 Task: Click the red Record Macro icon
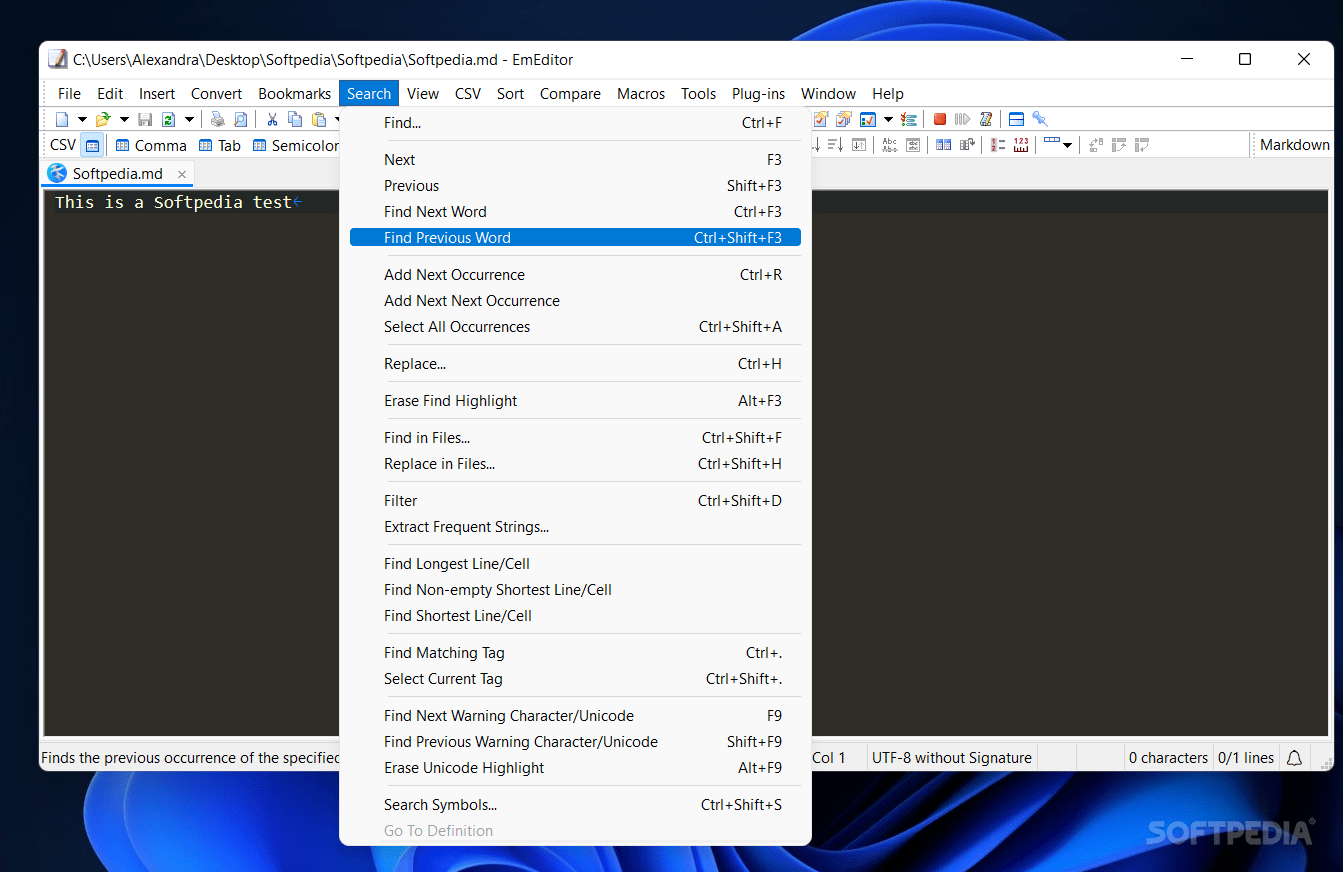click(x=940, y=119)
